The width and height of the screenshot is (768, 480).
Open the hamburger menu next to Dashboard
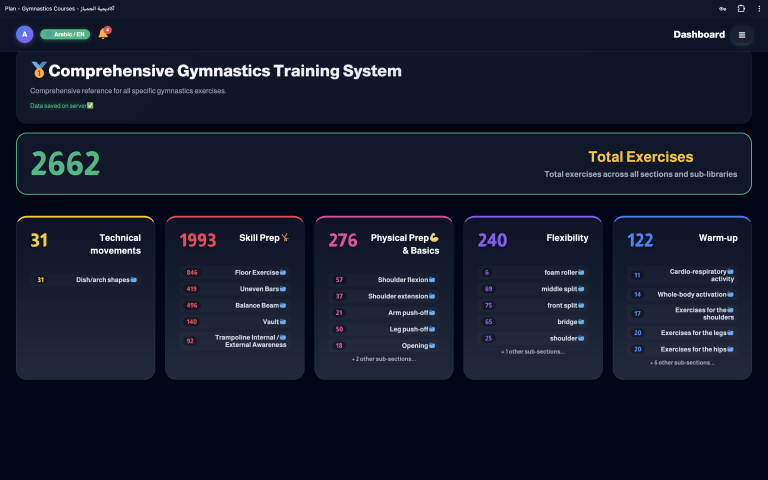(742, 35)
